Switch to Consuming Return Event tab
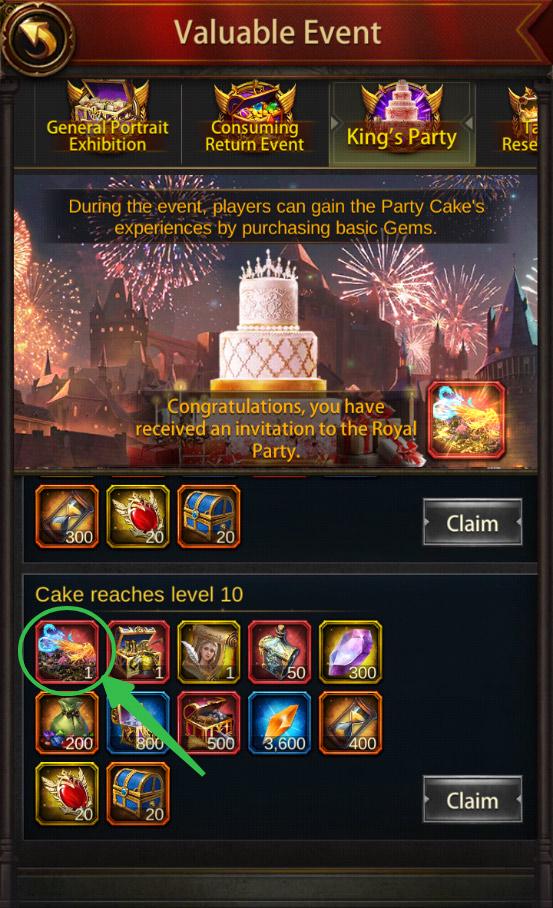Image resolution: width=553 pixels, height=908 pixels. 255,122
